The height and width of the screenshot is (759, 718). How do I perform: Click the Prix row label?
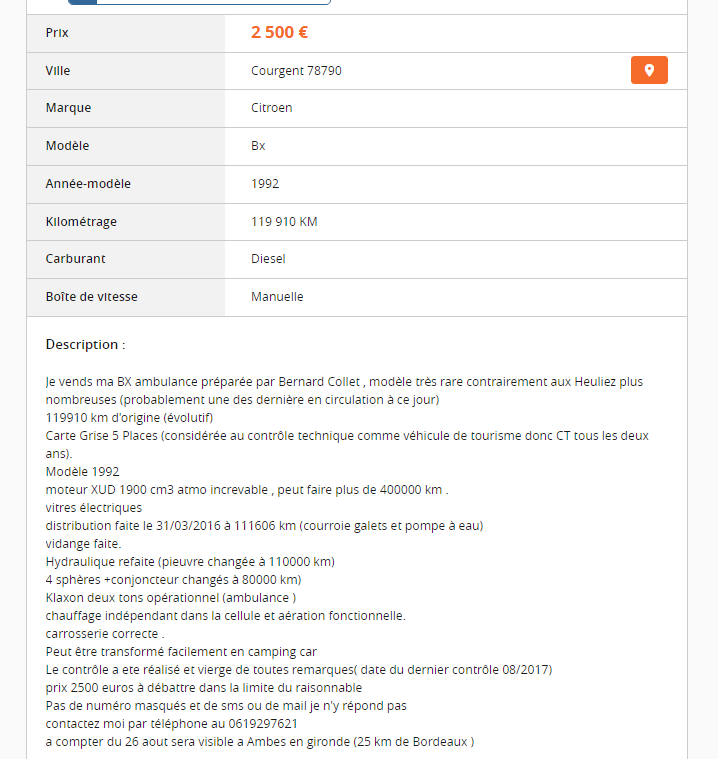coord(57,33)
